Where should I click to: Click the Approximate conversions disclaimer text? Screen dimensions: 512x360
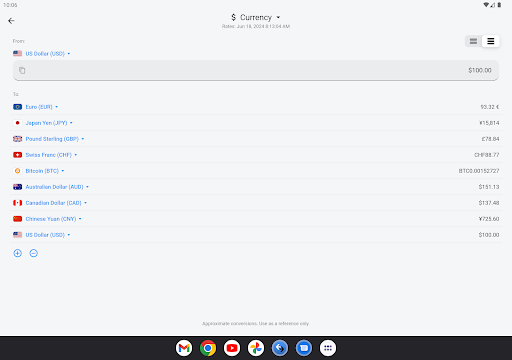point(256,324)
